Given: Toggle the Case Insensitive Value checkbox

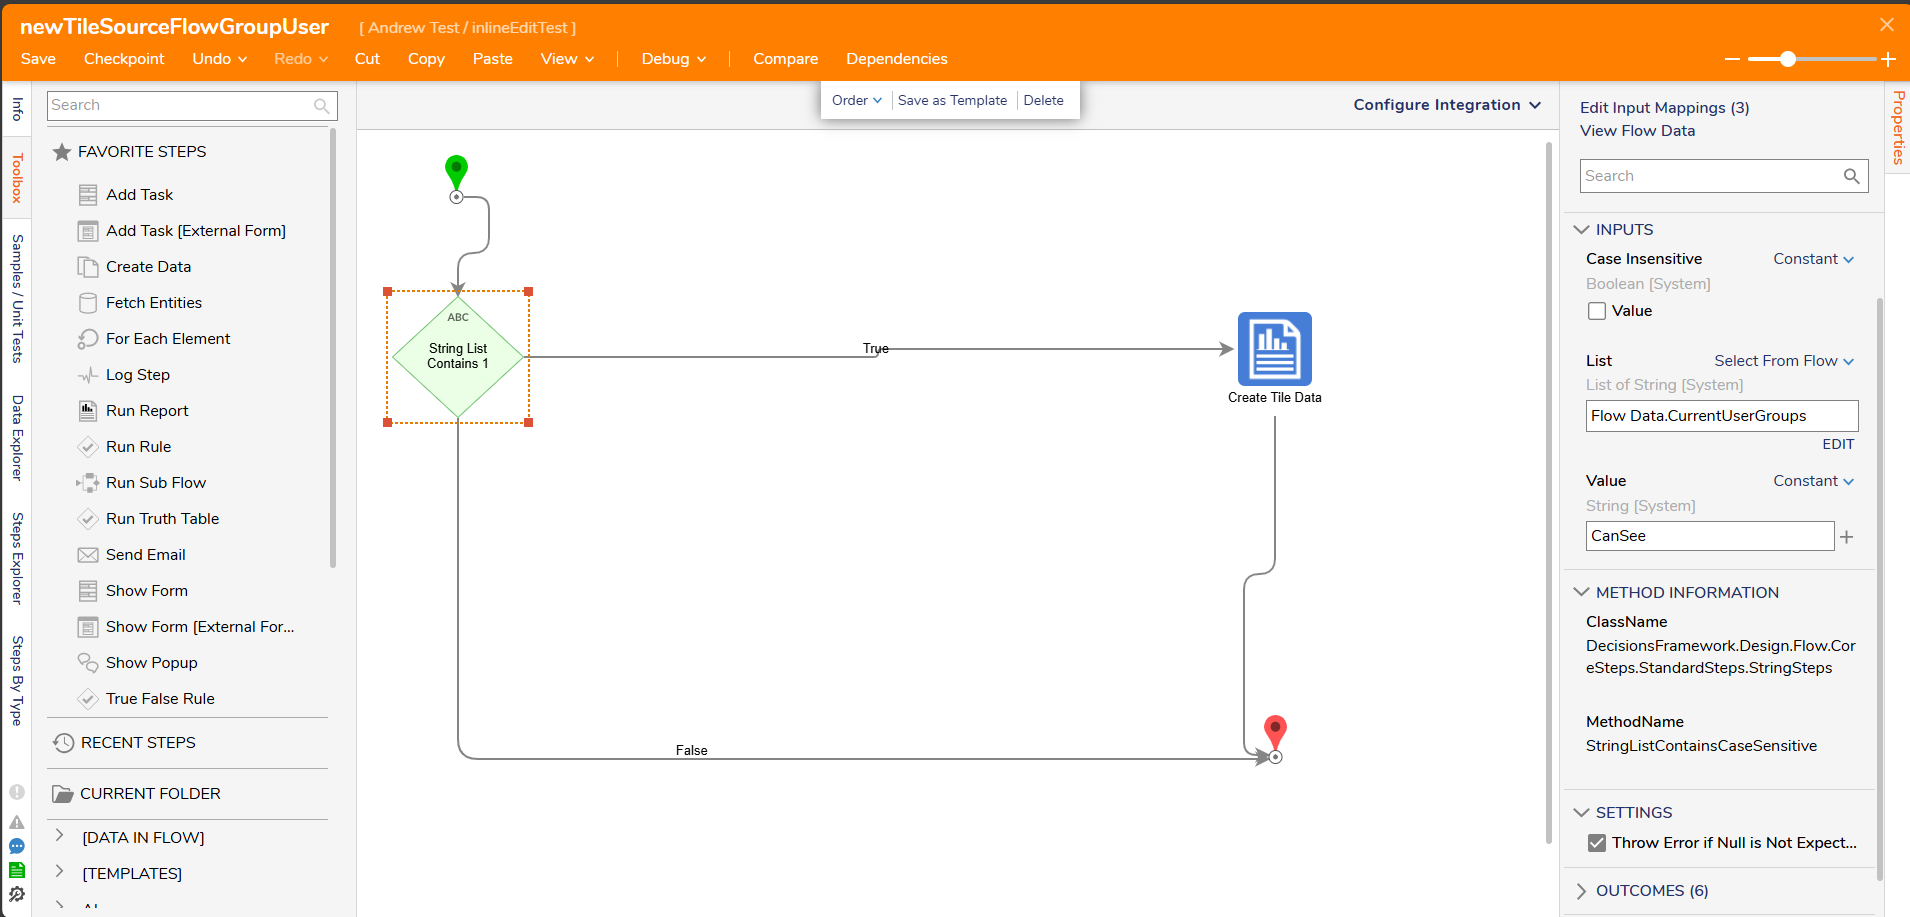Looking at the screenshot, I should pos(1597,311).
